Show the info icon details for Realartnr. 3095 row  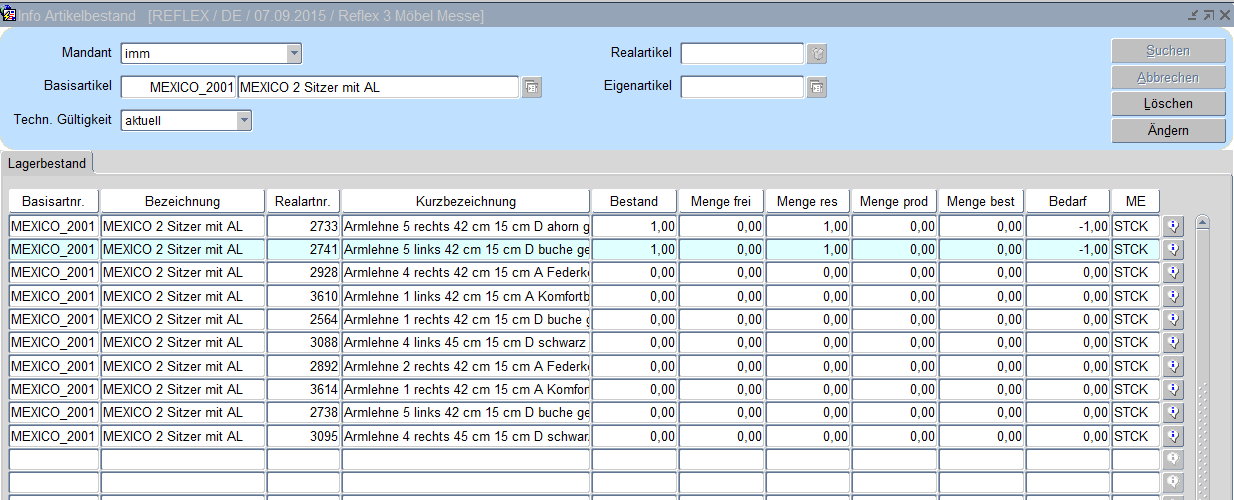point(1174,437)
